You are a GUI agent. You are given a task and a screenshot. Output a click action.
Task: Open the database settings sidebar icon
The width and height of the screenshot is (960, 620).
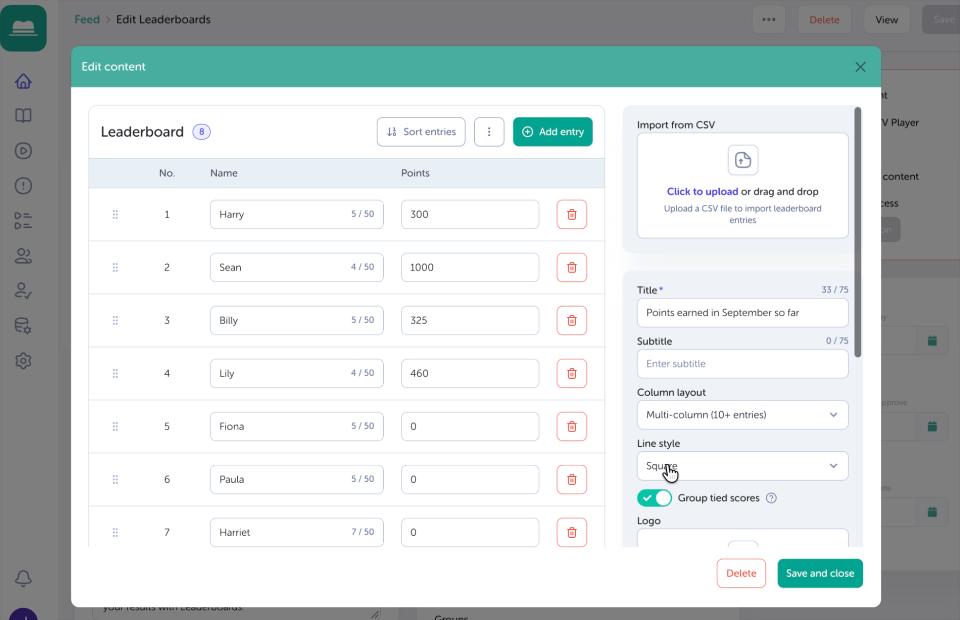(23, 326)
